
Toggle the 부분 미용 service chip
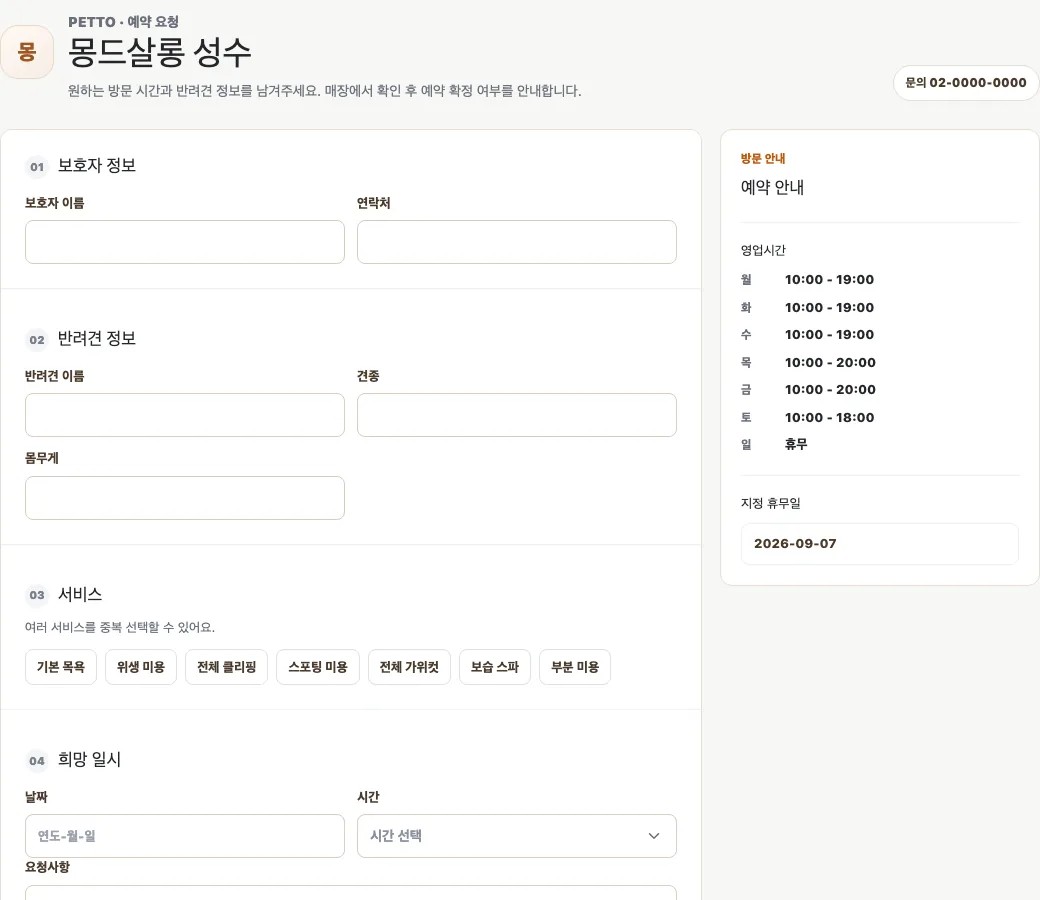pos(575,667)
